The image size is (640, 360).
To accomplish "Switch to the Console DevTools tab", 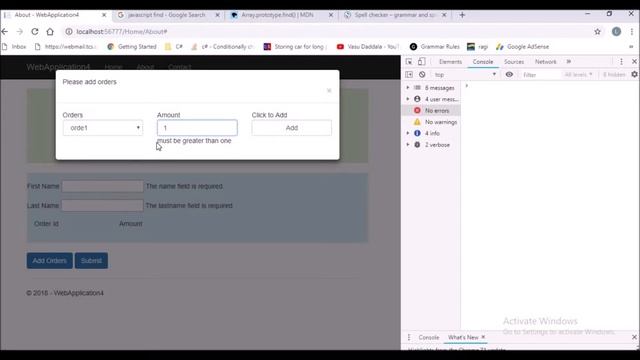I will tap(483, 62).
